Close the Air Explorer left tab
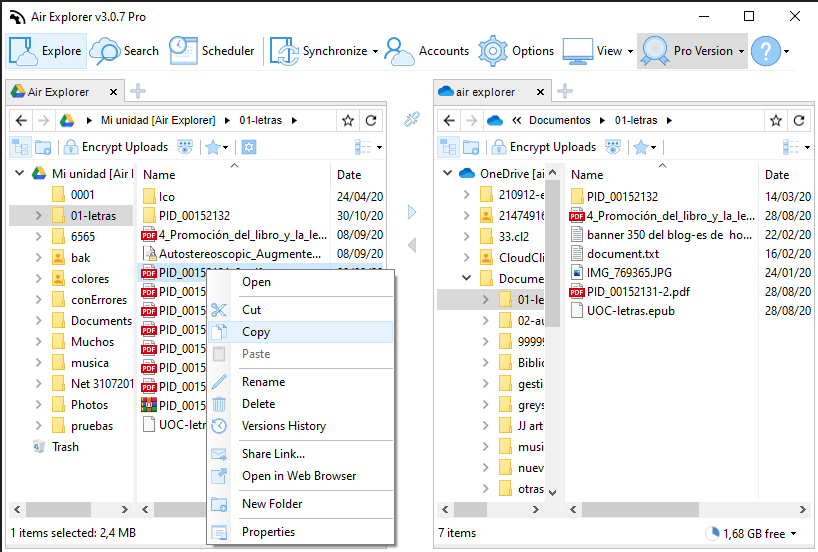Viewport: 818px width, 552px height. [113, 92]
